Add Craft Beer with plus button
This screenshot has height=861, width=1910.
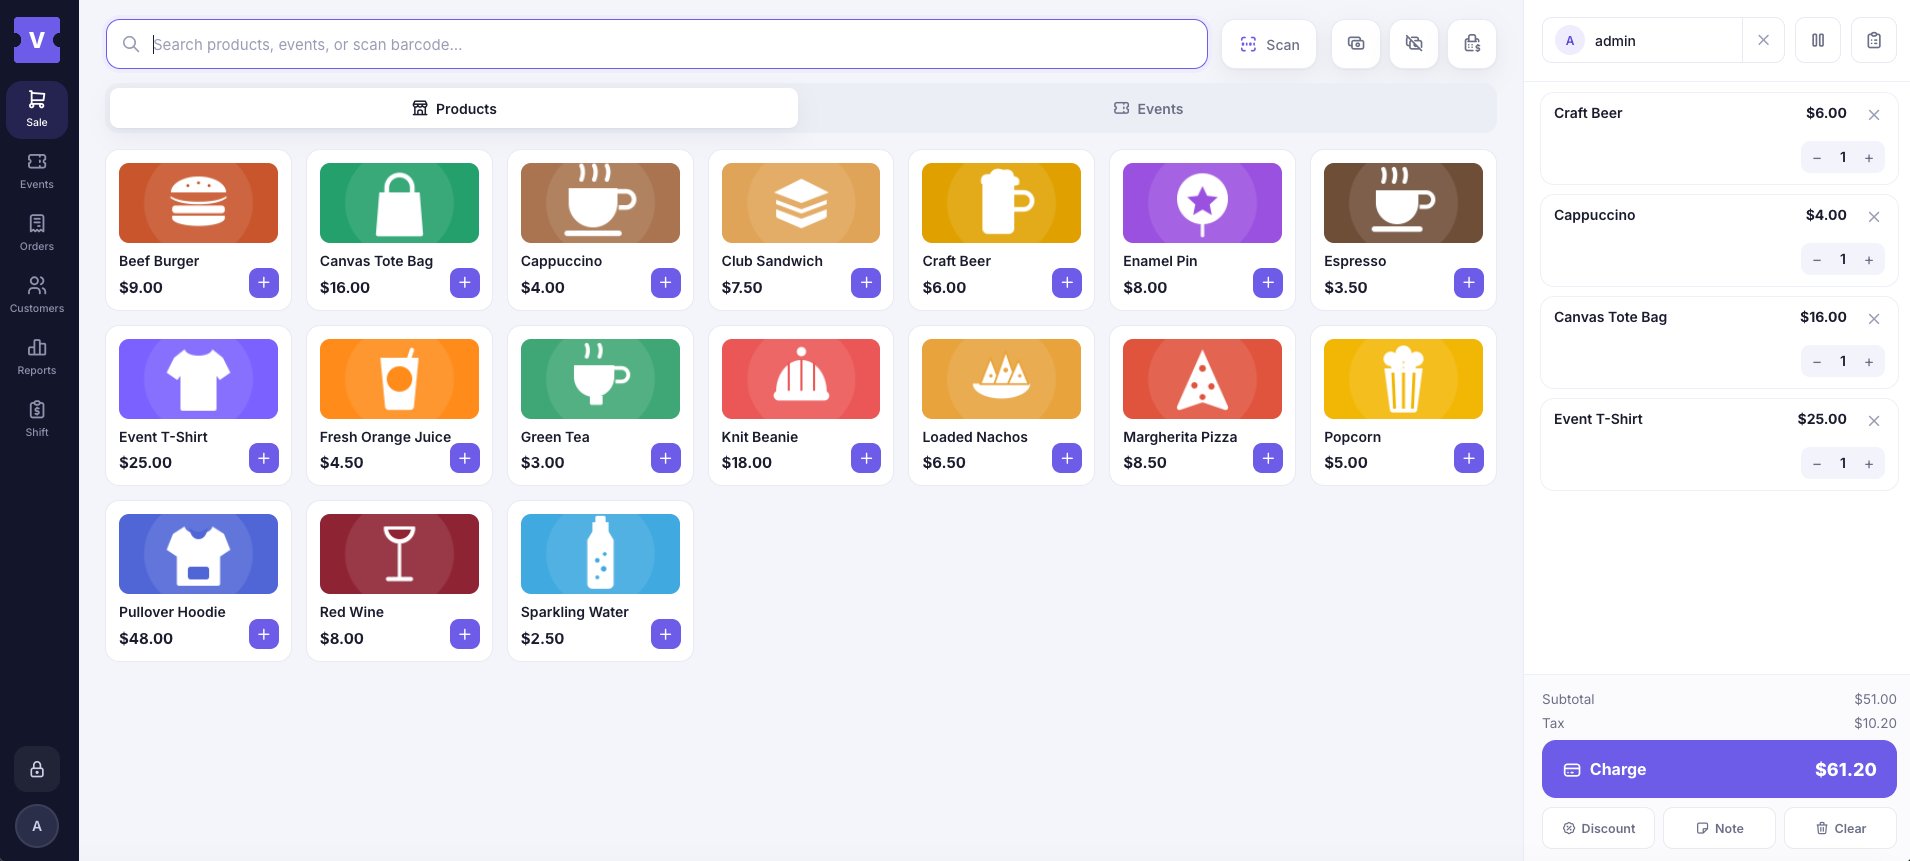[x=1067, y=283]
